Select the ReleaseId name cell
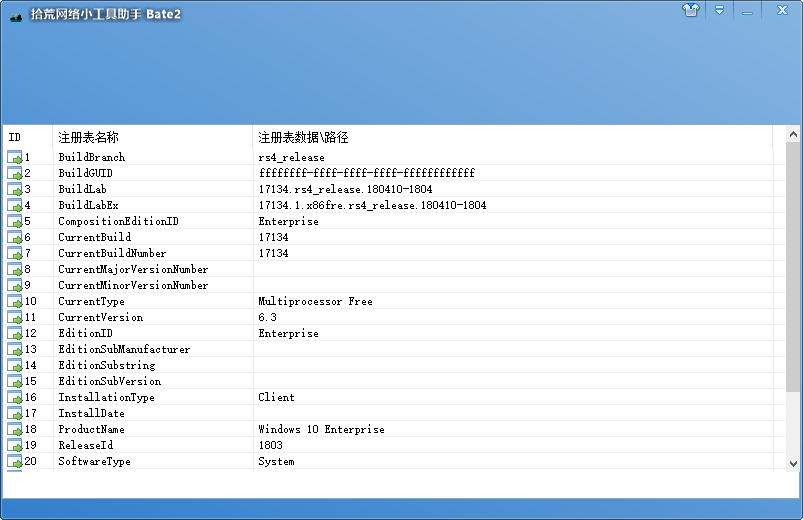The height and width of the screenshot is (520, 803). (x=86, y=445)
